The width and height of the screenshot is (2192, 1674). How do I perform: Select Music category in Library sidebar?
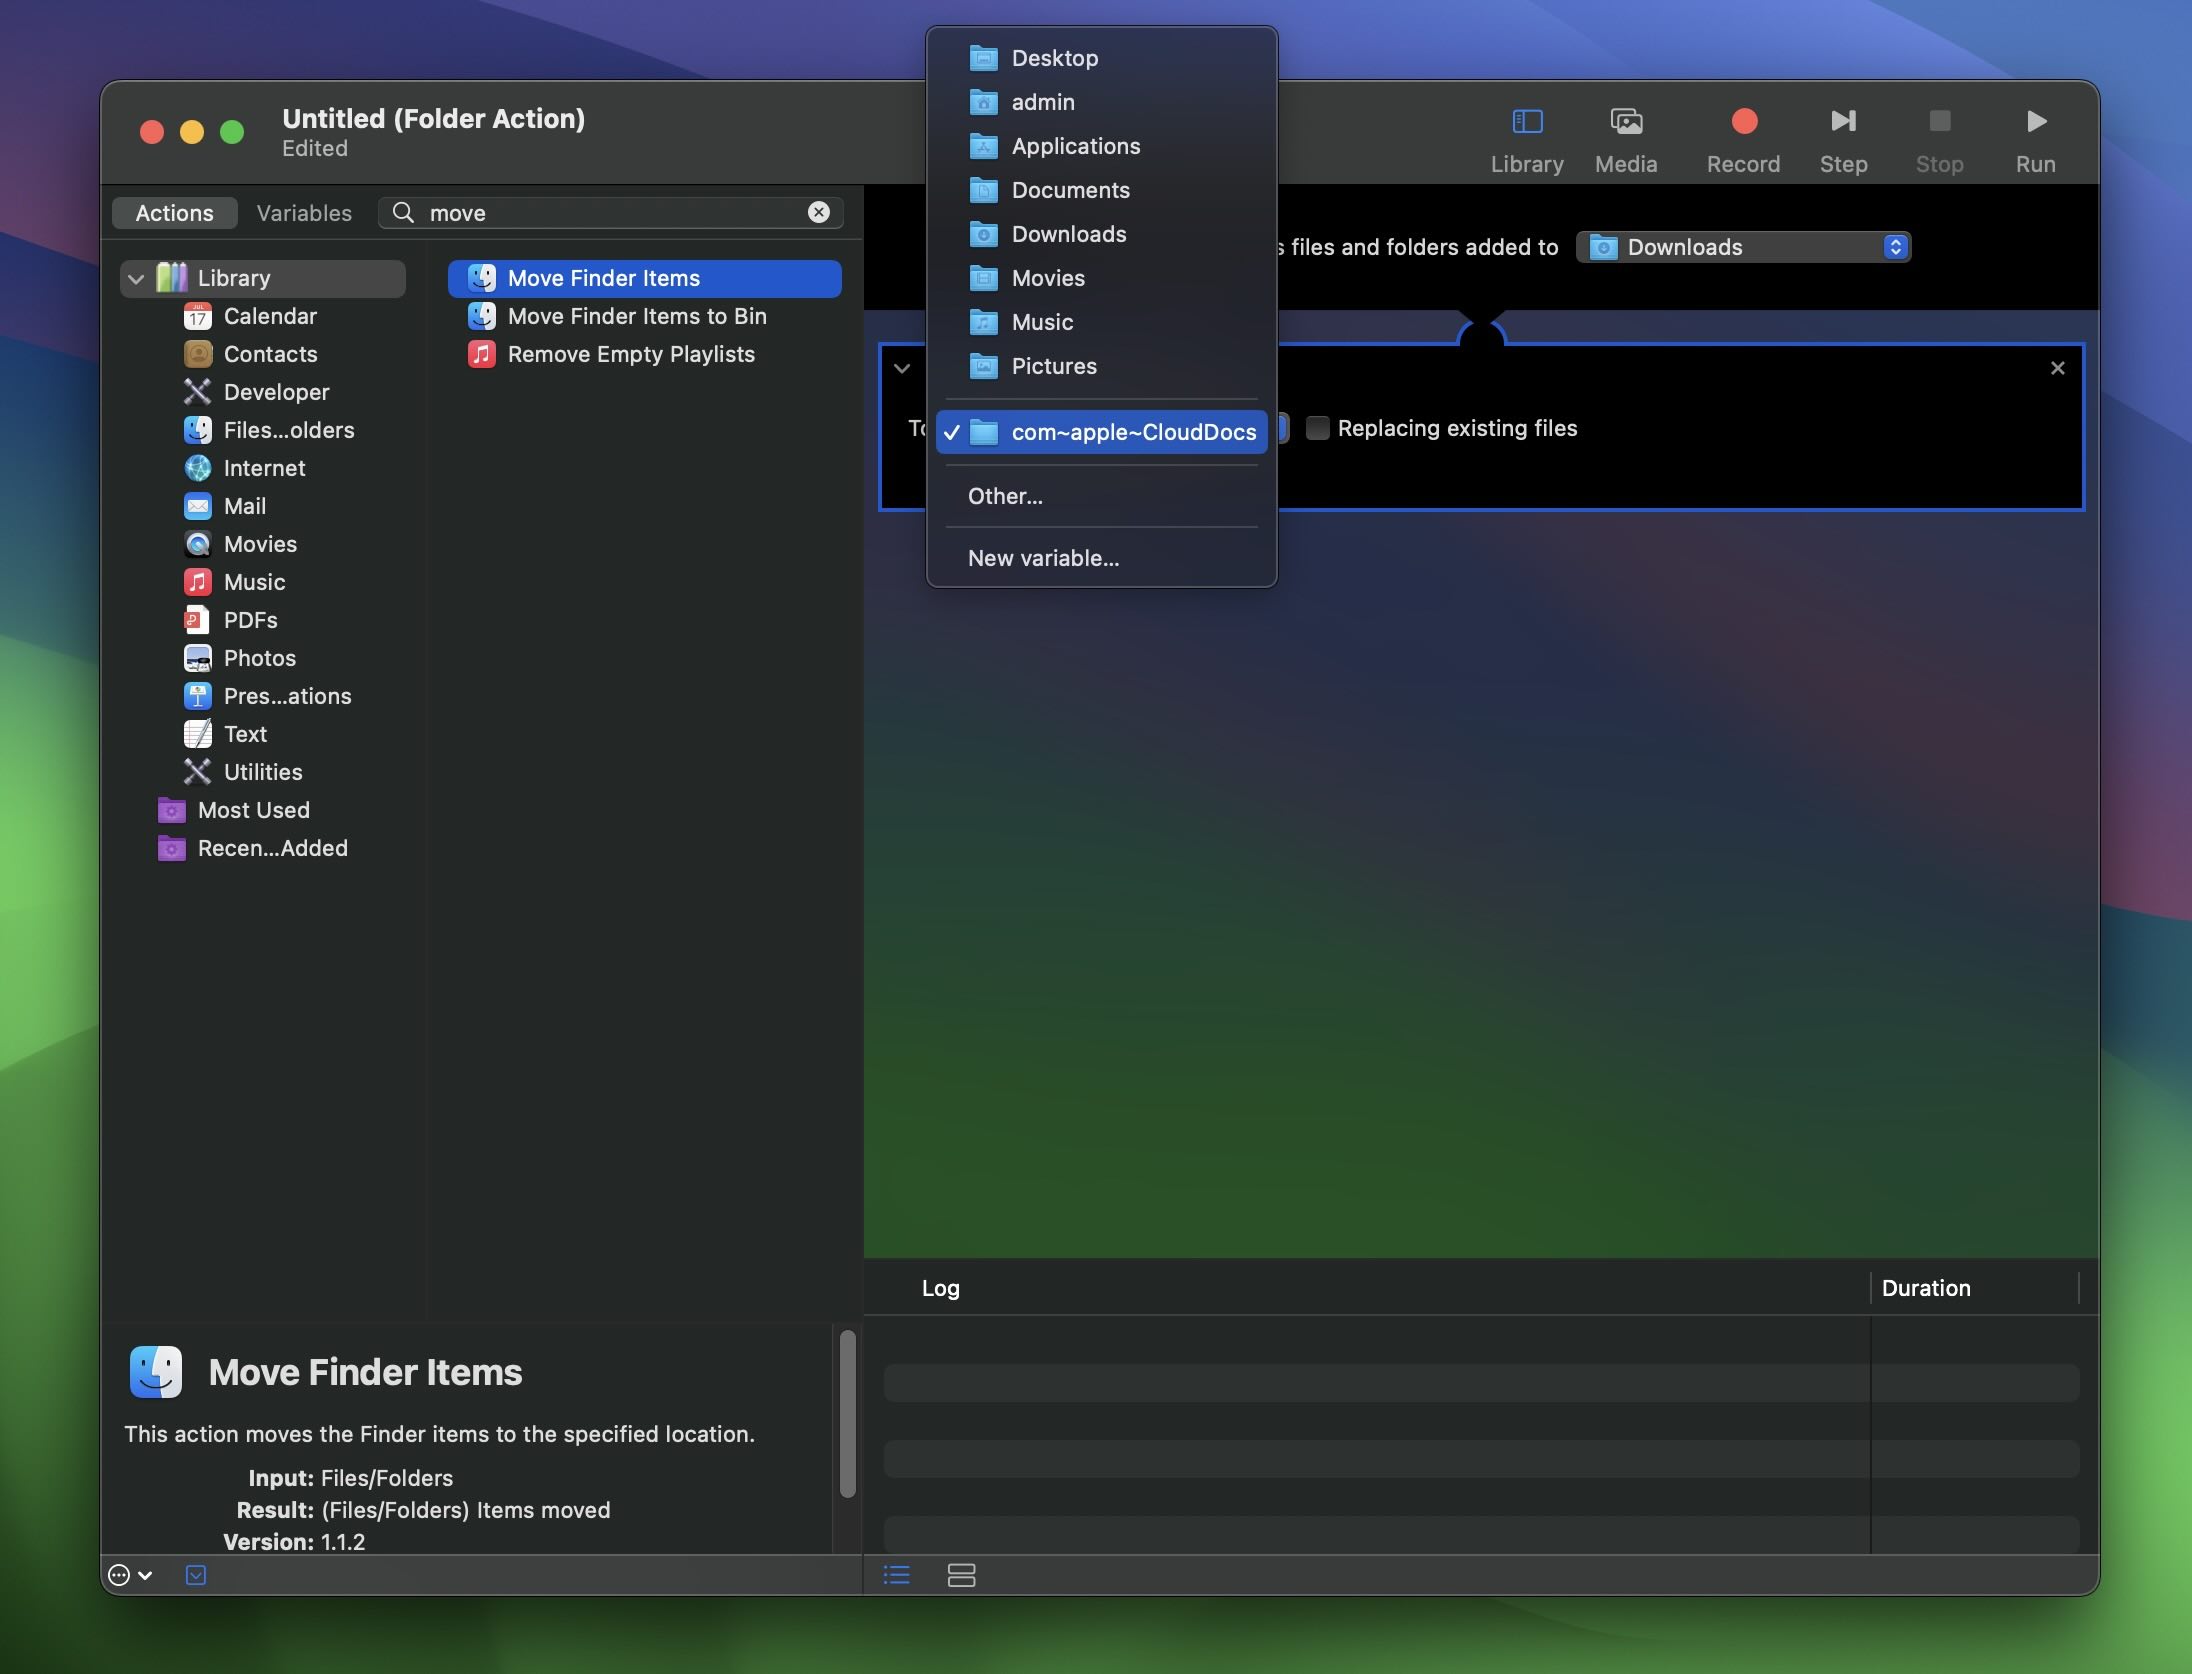(254, 582)
